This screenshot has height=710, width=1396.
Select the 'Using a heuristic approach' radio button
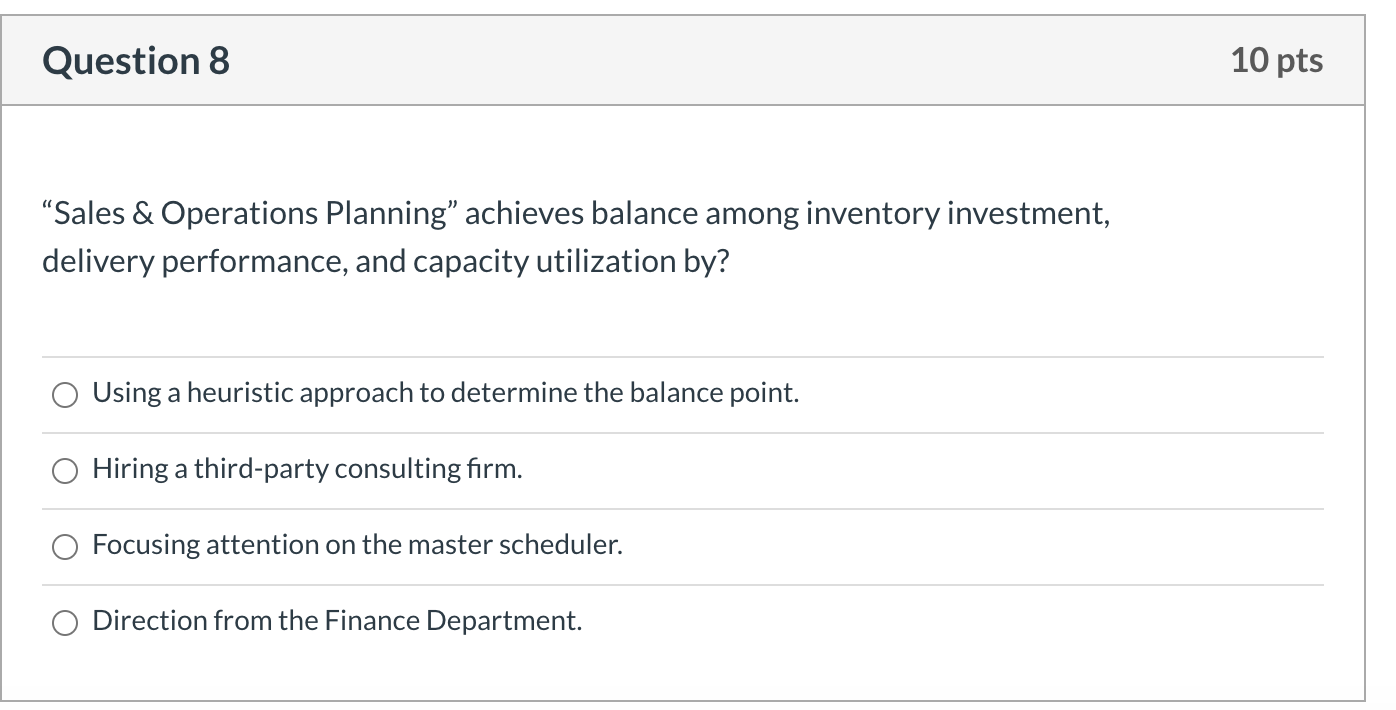(65, 395)
